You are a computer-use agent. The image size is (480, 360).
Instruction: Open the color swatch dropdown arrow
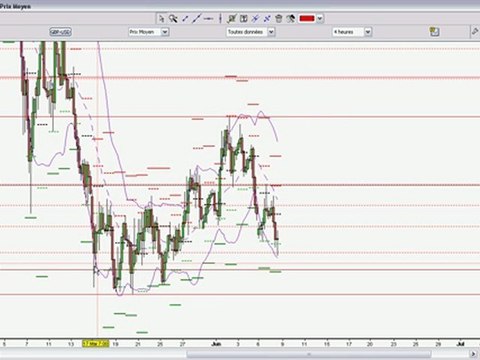click(x=320, y=19)
